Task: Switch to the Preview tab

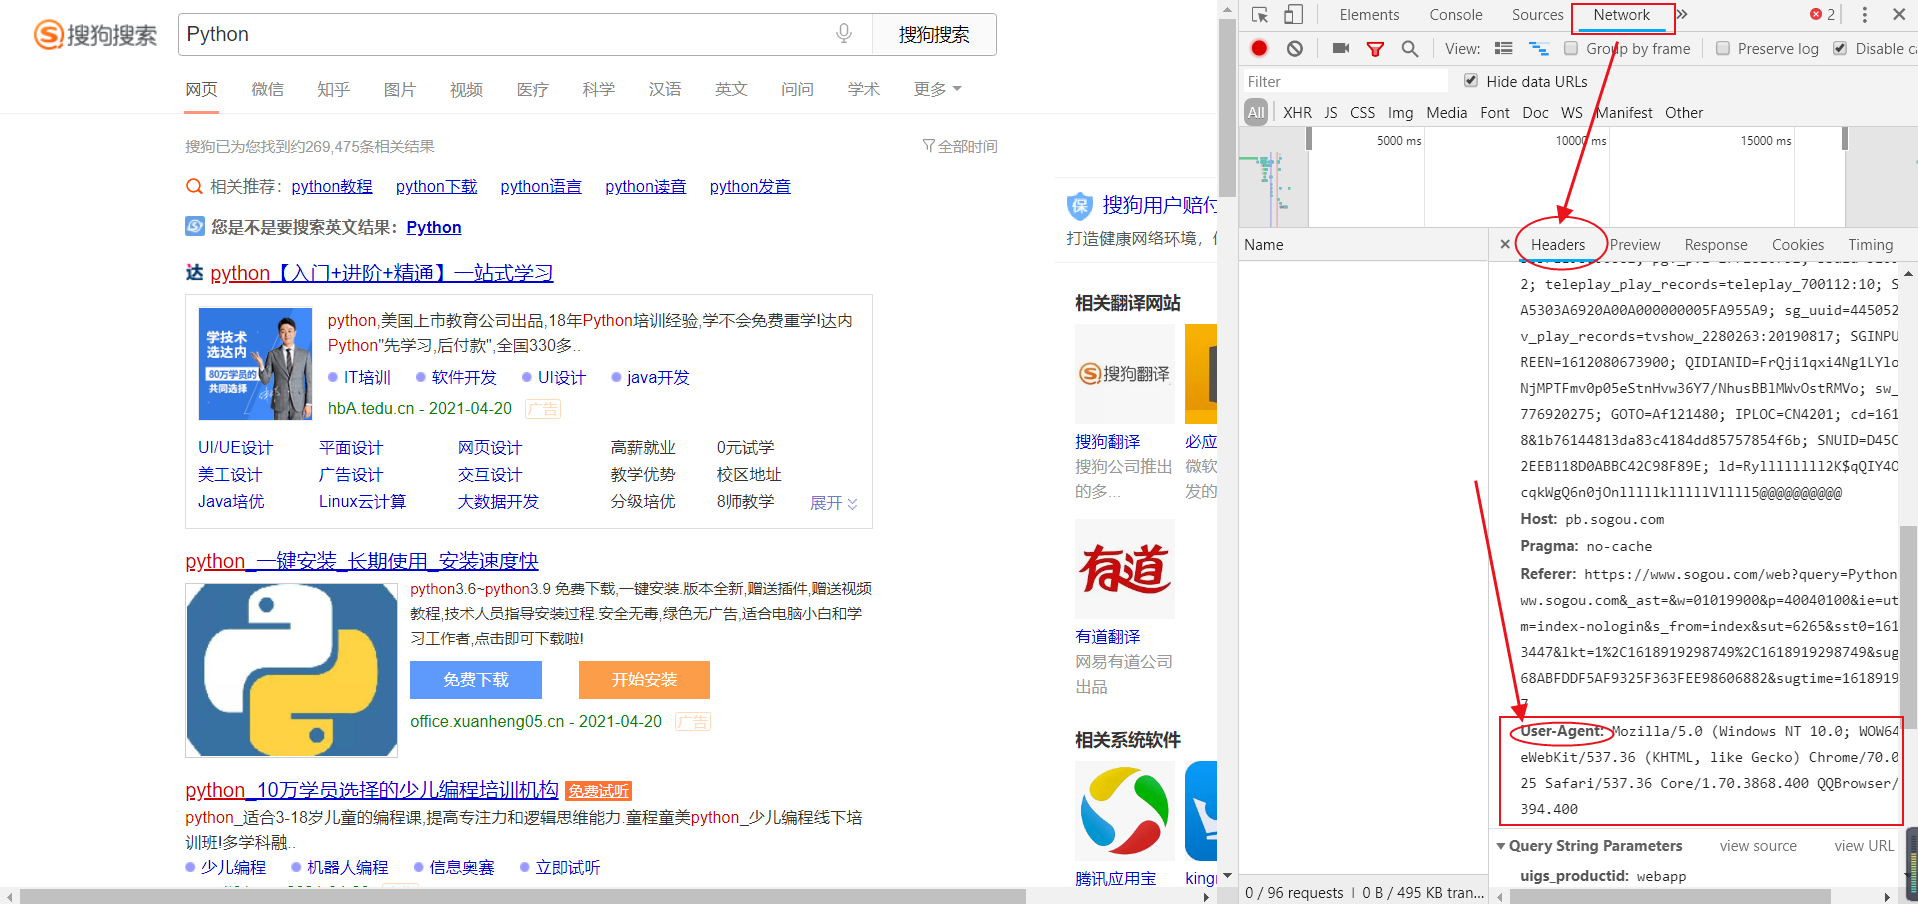Action: 1635,245
